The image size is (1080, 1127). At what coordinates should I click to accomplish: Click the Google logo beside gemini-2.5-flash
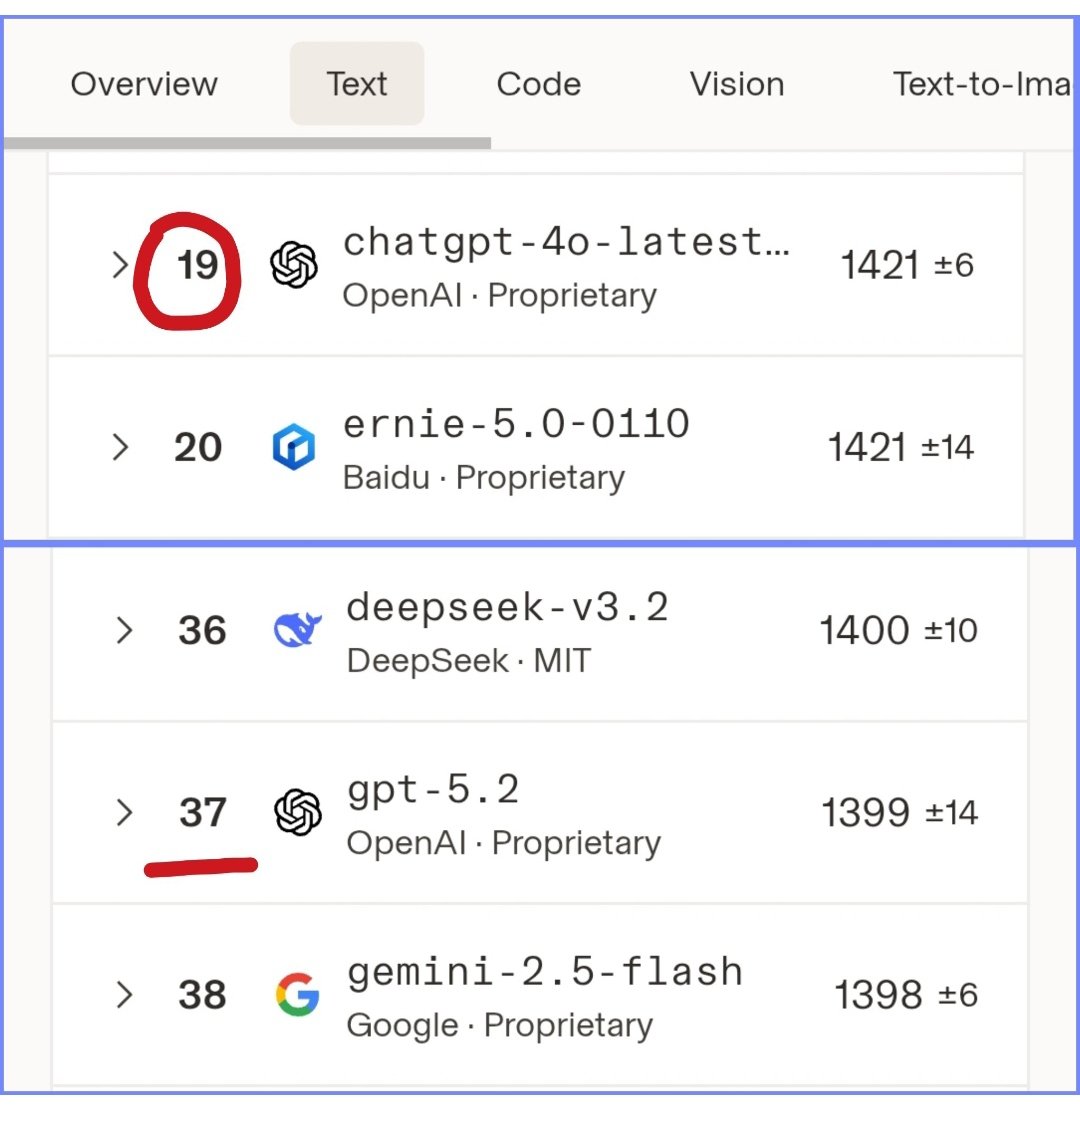[297, 995]
